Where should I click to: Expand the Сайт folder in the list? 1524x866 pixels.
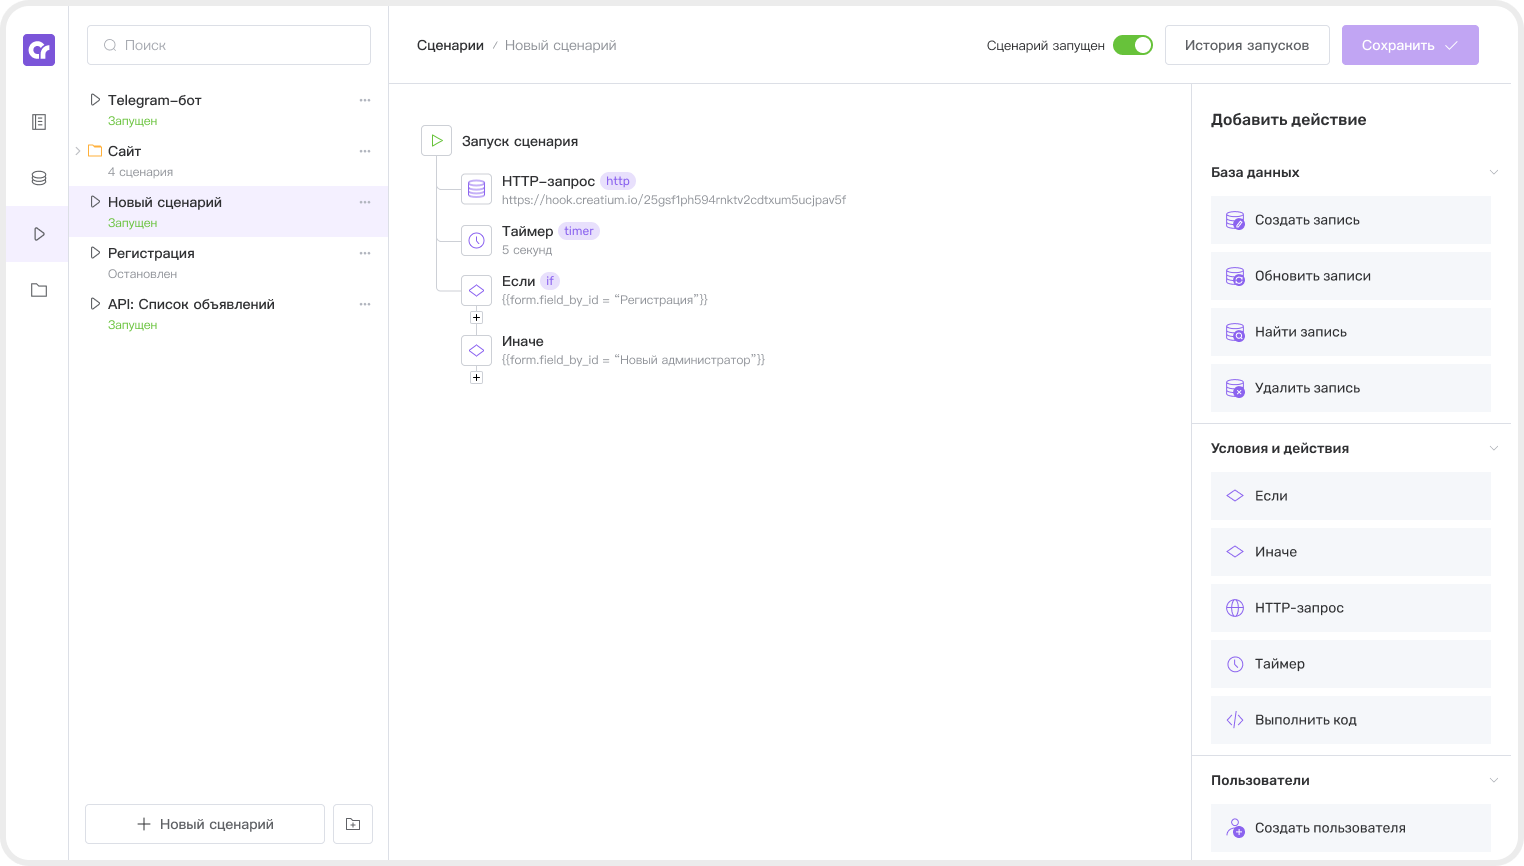tap(78, 151)
